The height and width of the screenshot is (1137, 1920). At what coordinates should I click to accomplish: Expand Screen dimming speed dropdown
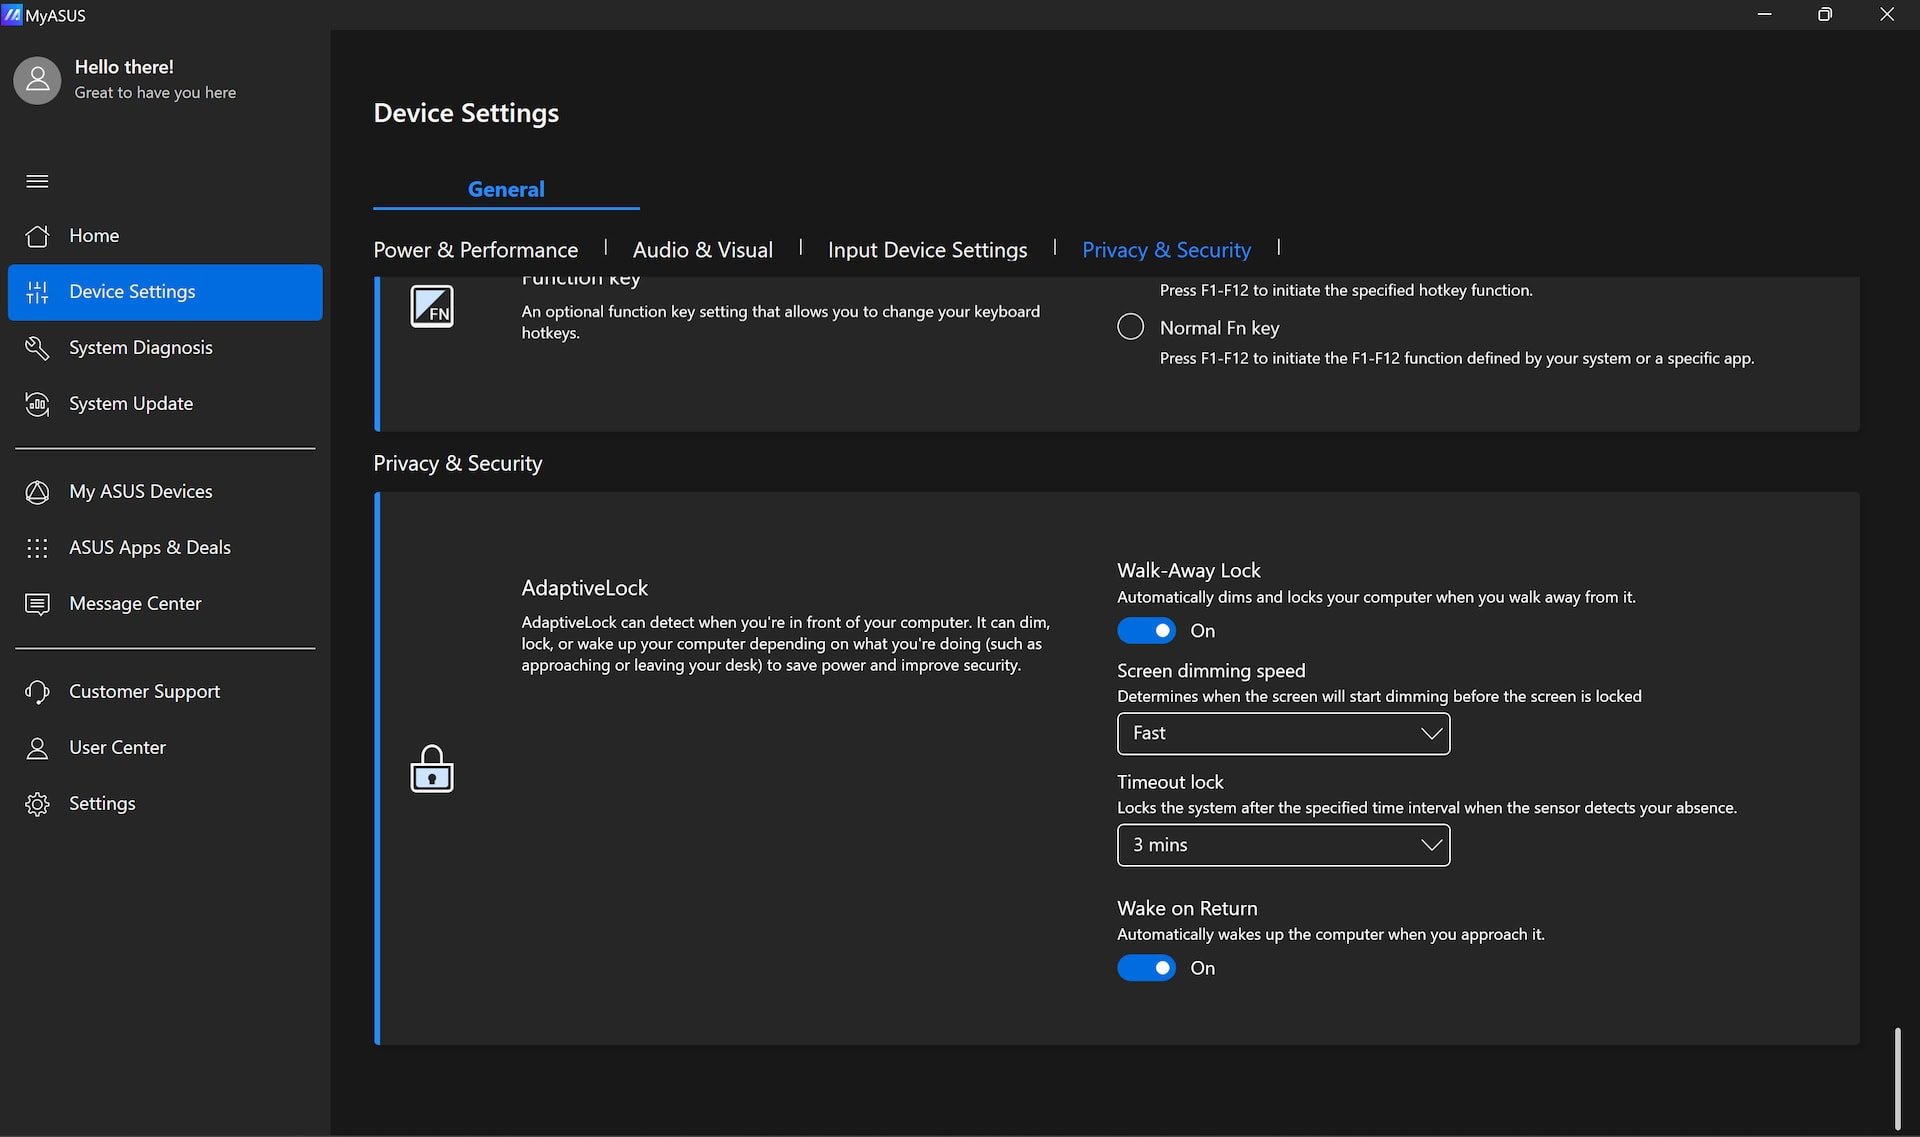point(1283,732)
